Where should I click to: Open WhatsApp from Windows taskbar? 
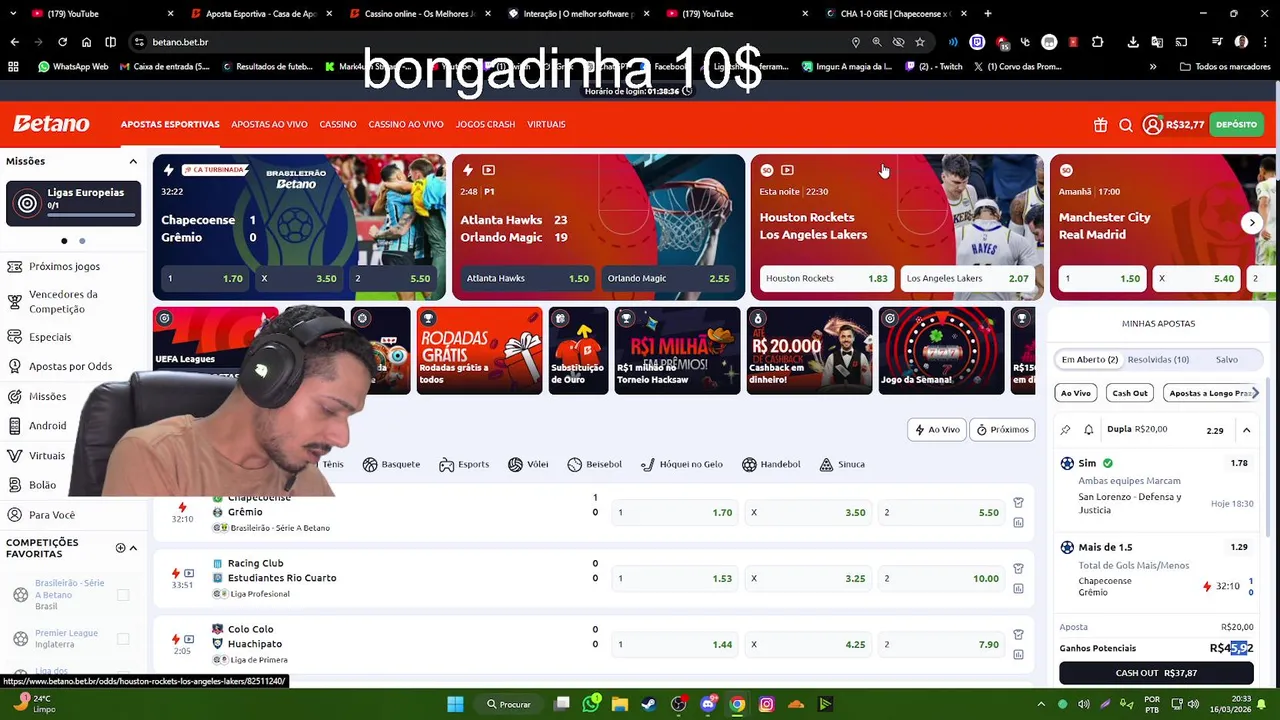[x=591, y=704]
